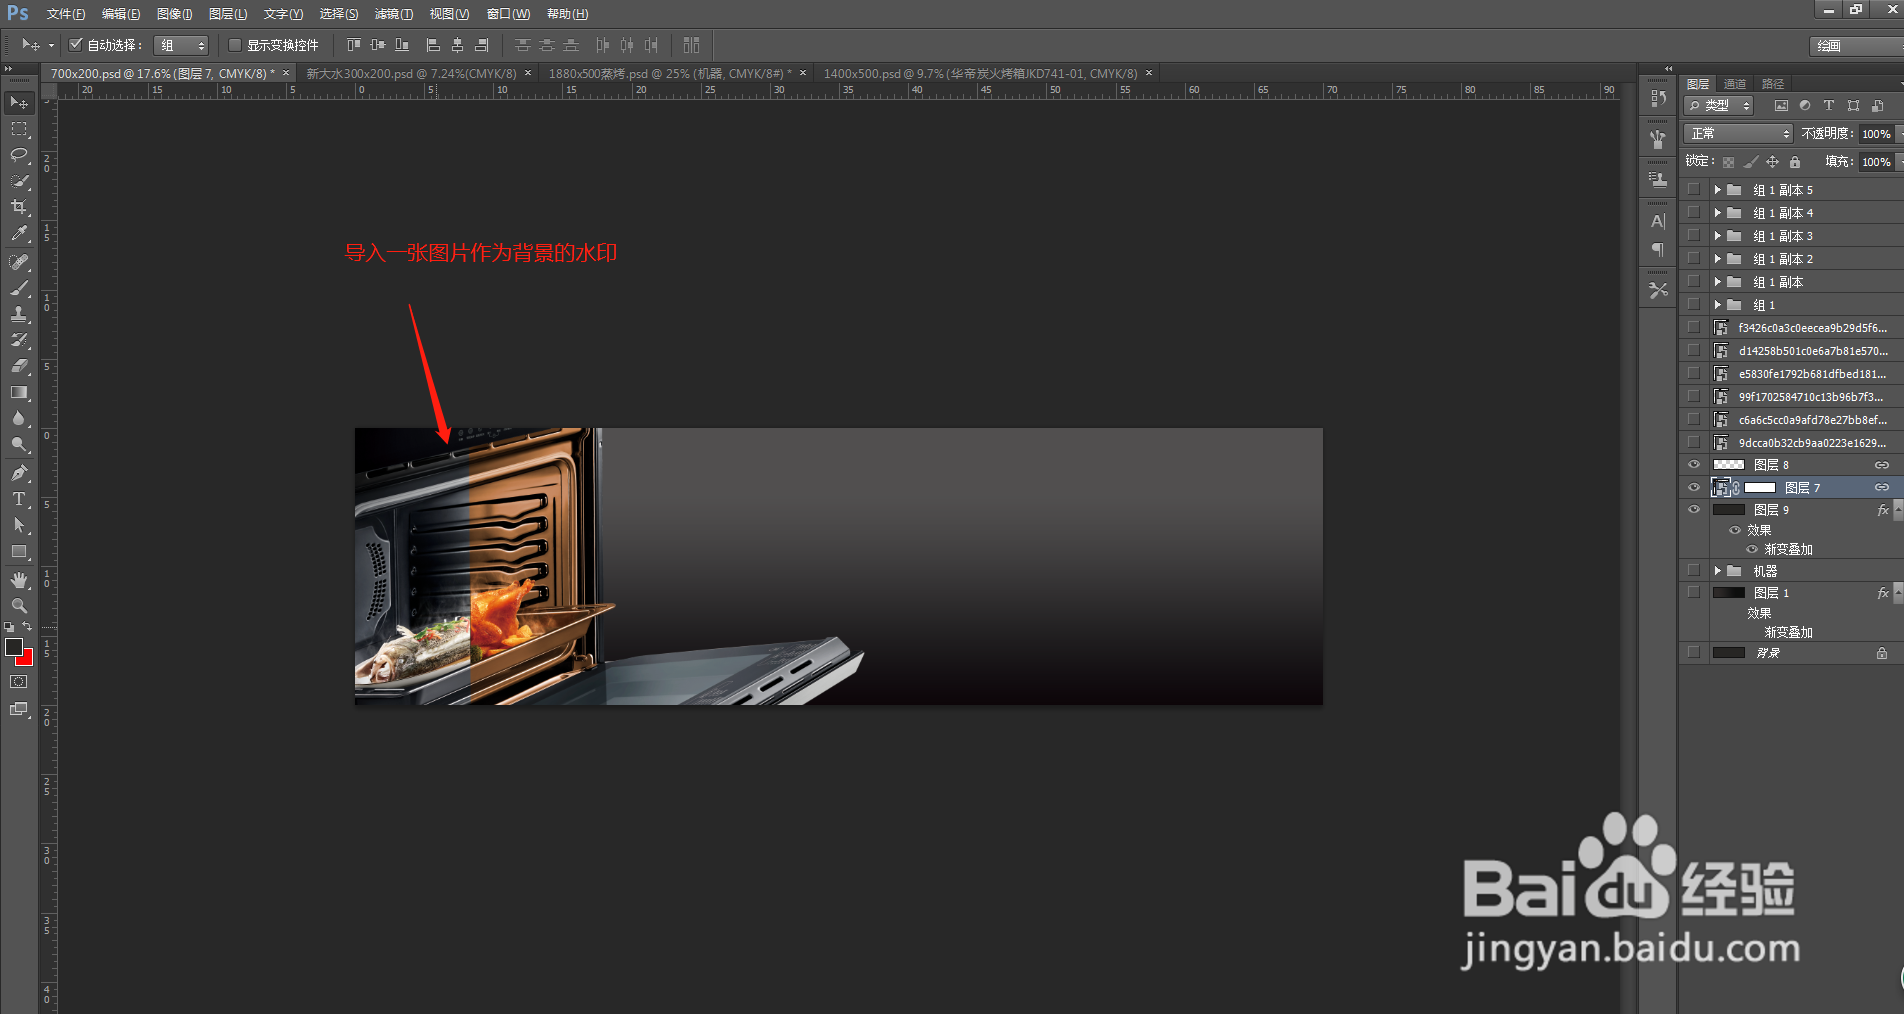Select the Clone Stamp tool
Screen dimensions: 1904x1014
19,314
